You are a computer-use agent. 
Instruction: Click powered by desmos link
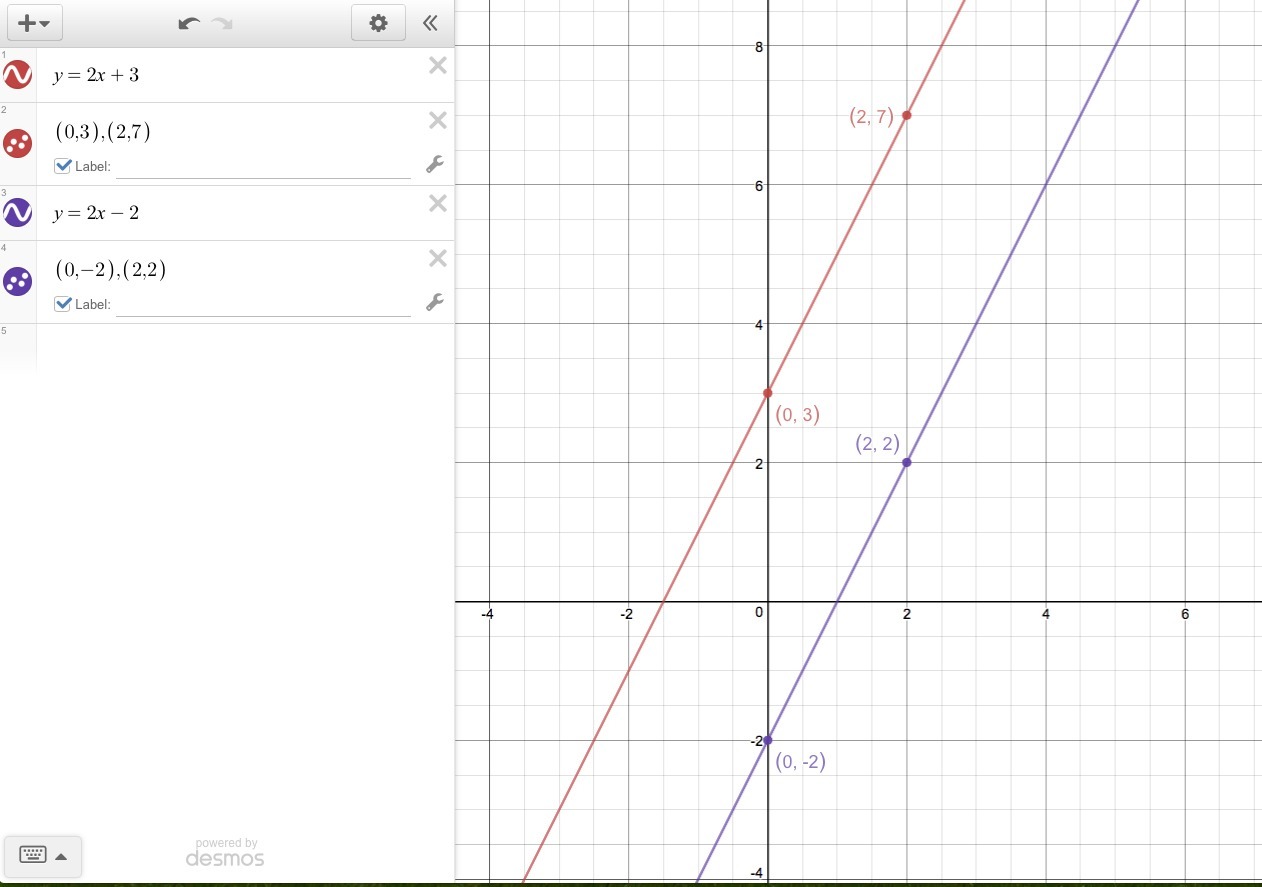tap(225, 852)
